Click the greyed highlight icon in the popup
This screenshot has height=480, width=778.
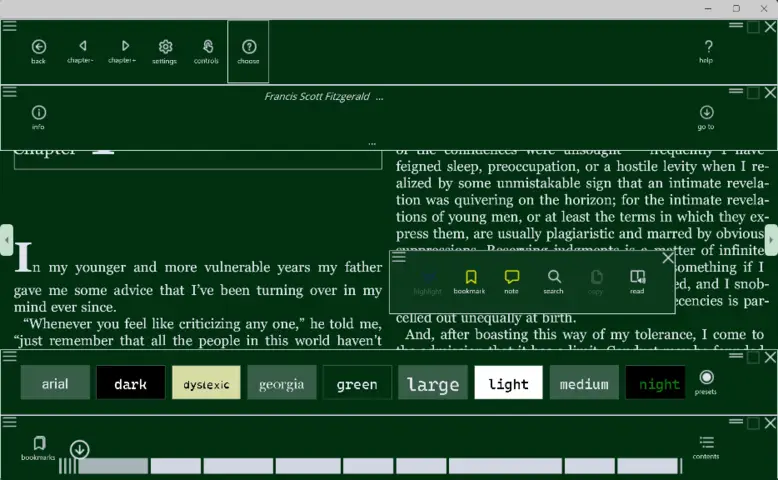428,282
